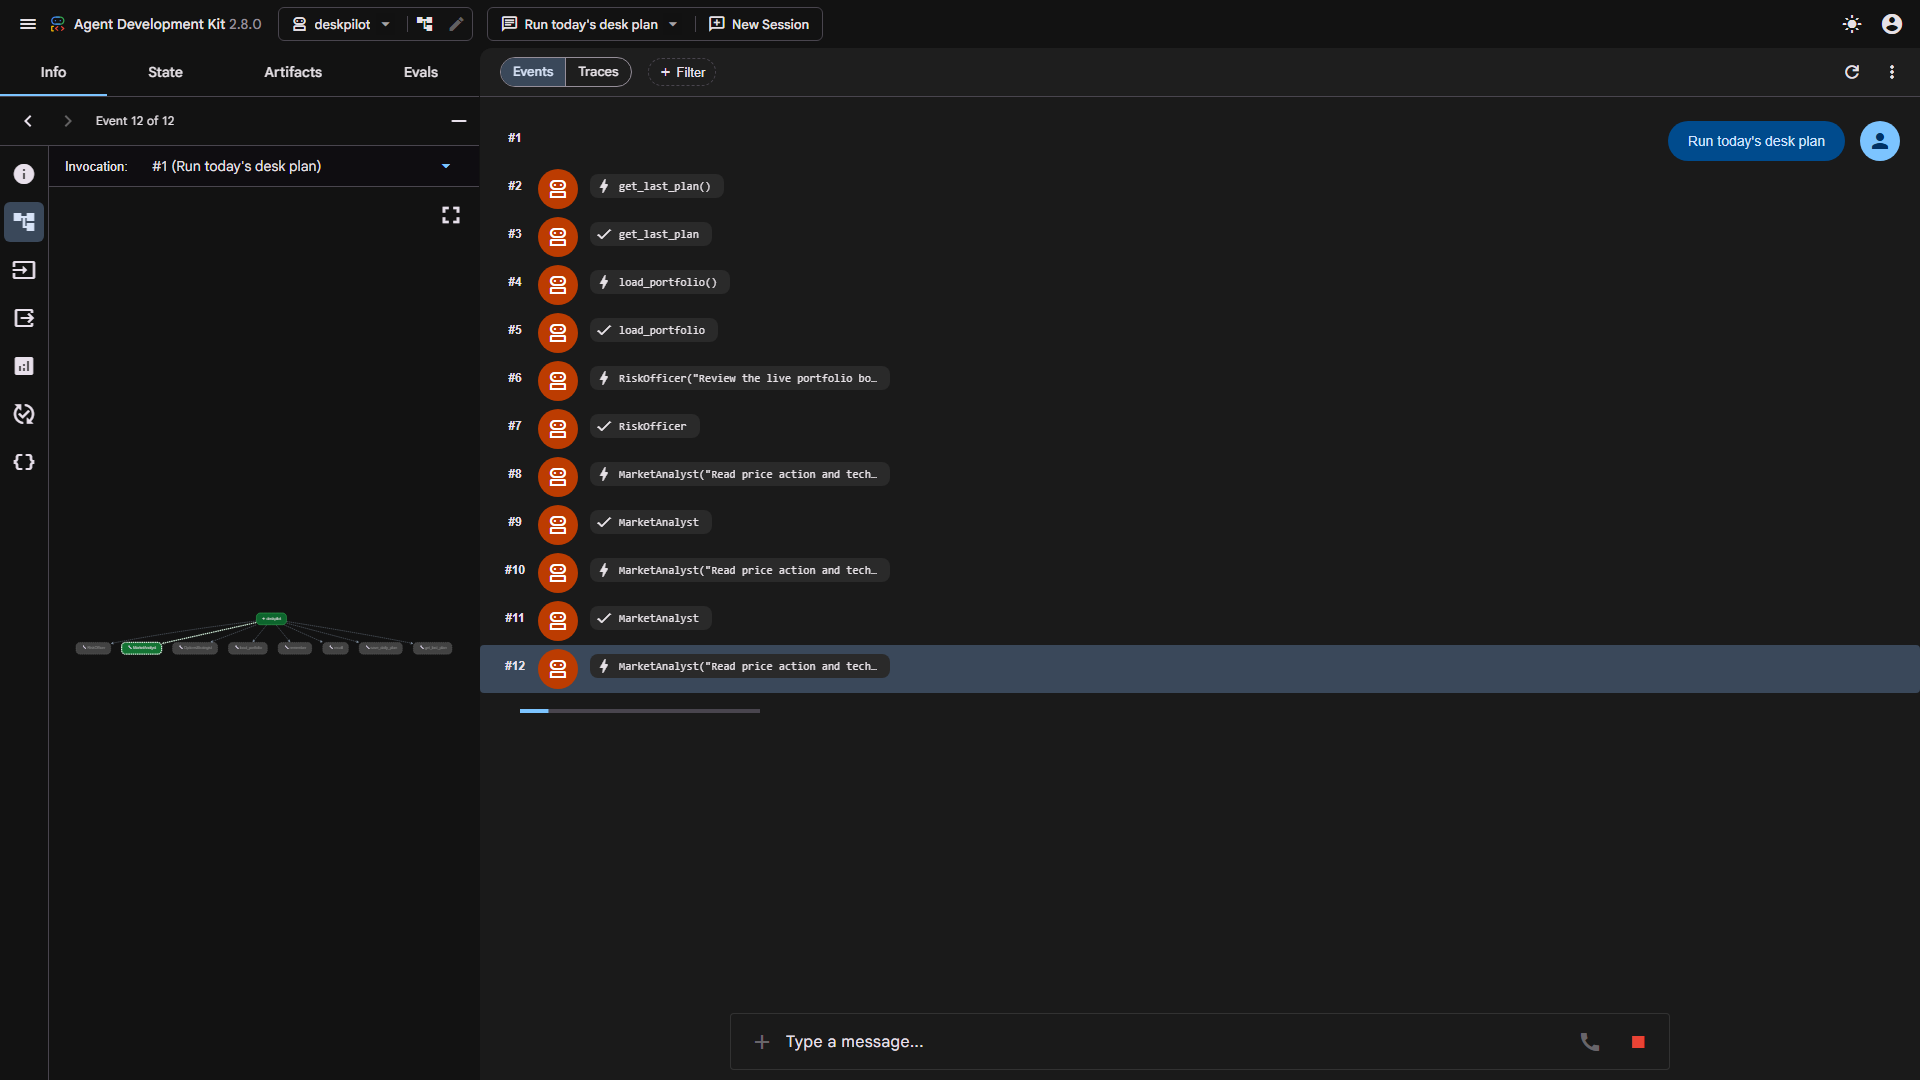Collapse the event detail panel with the dash icon
The image size is (1920, 1080).
459,121
